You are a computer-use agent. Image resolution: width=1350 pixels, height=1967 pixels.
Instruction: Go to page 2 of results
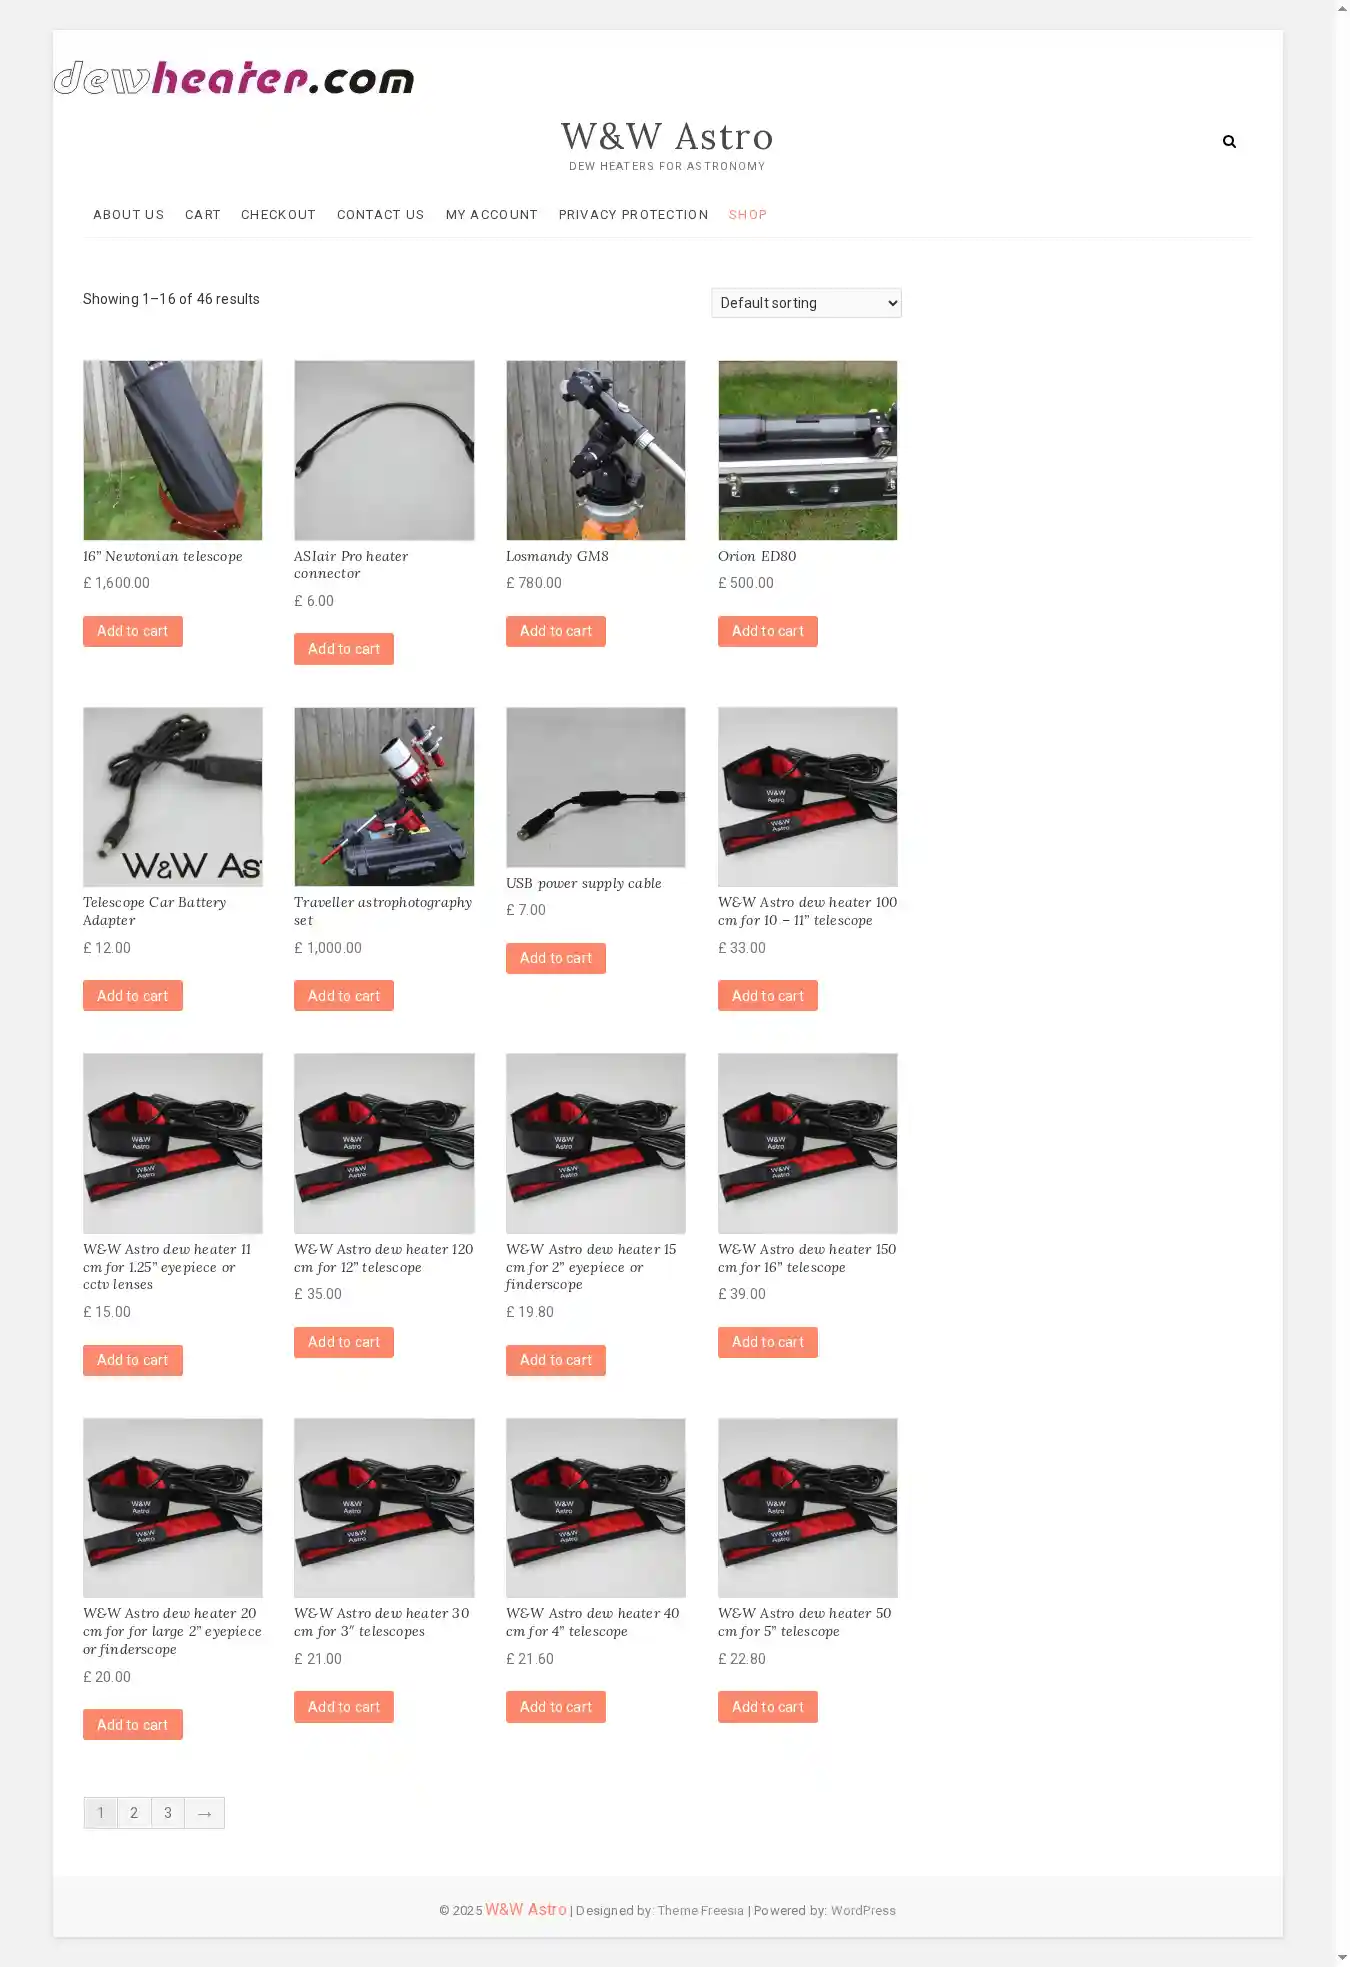click(x=134, y=1813)
